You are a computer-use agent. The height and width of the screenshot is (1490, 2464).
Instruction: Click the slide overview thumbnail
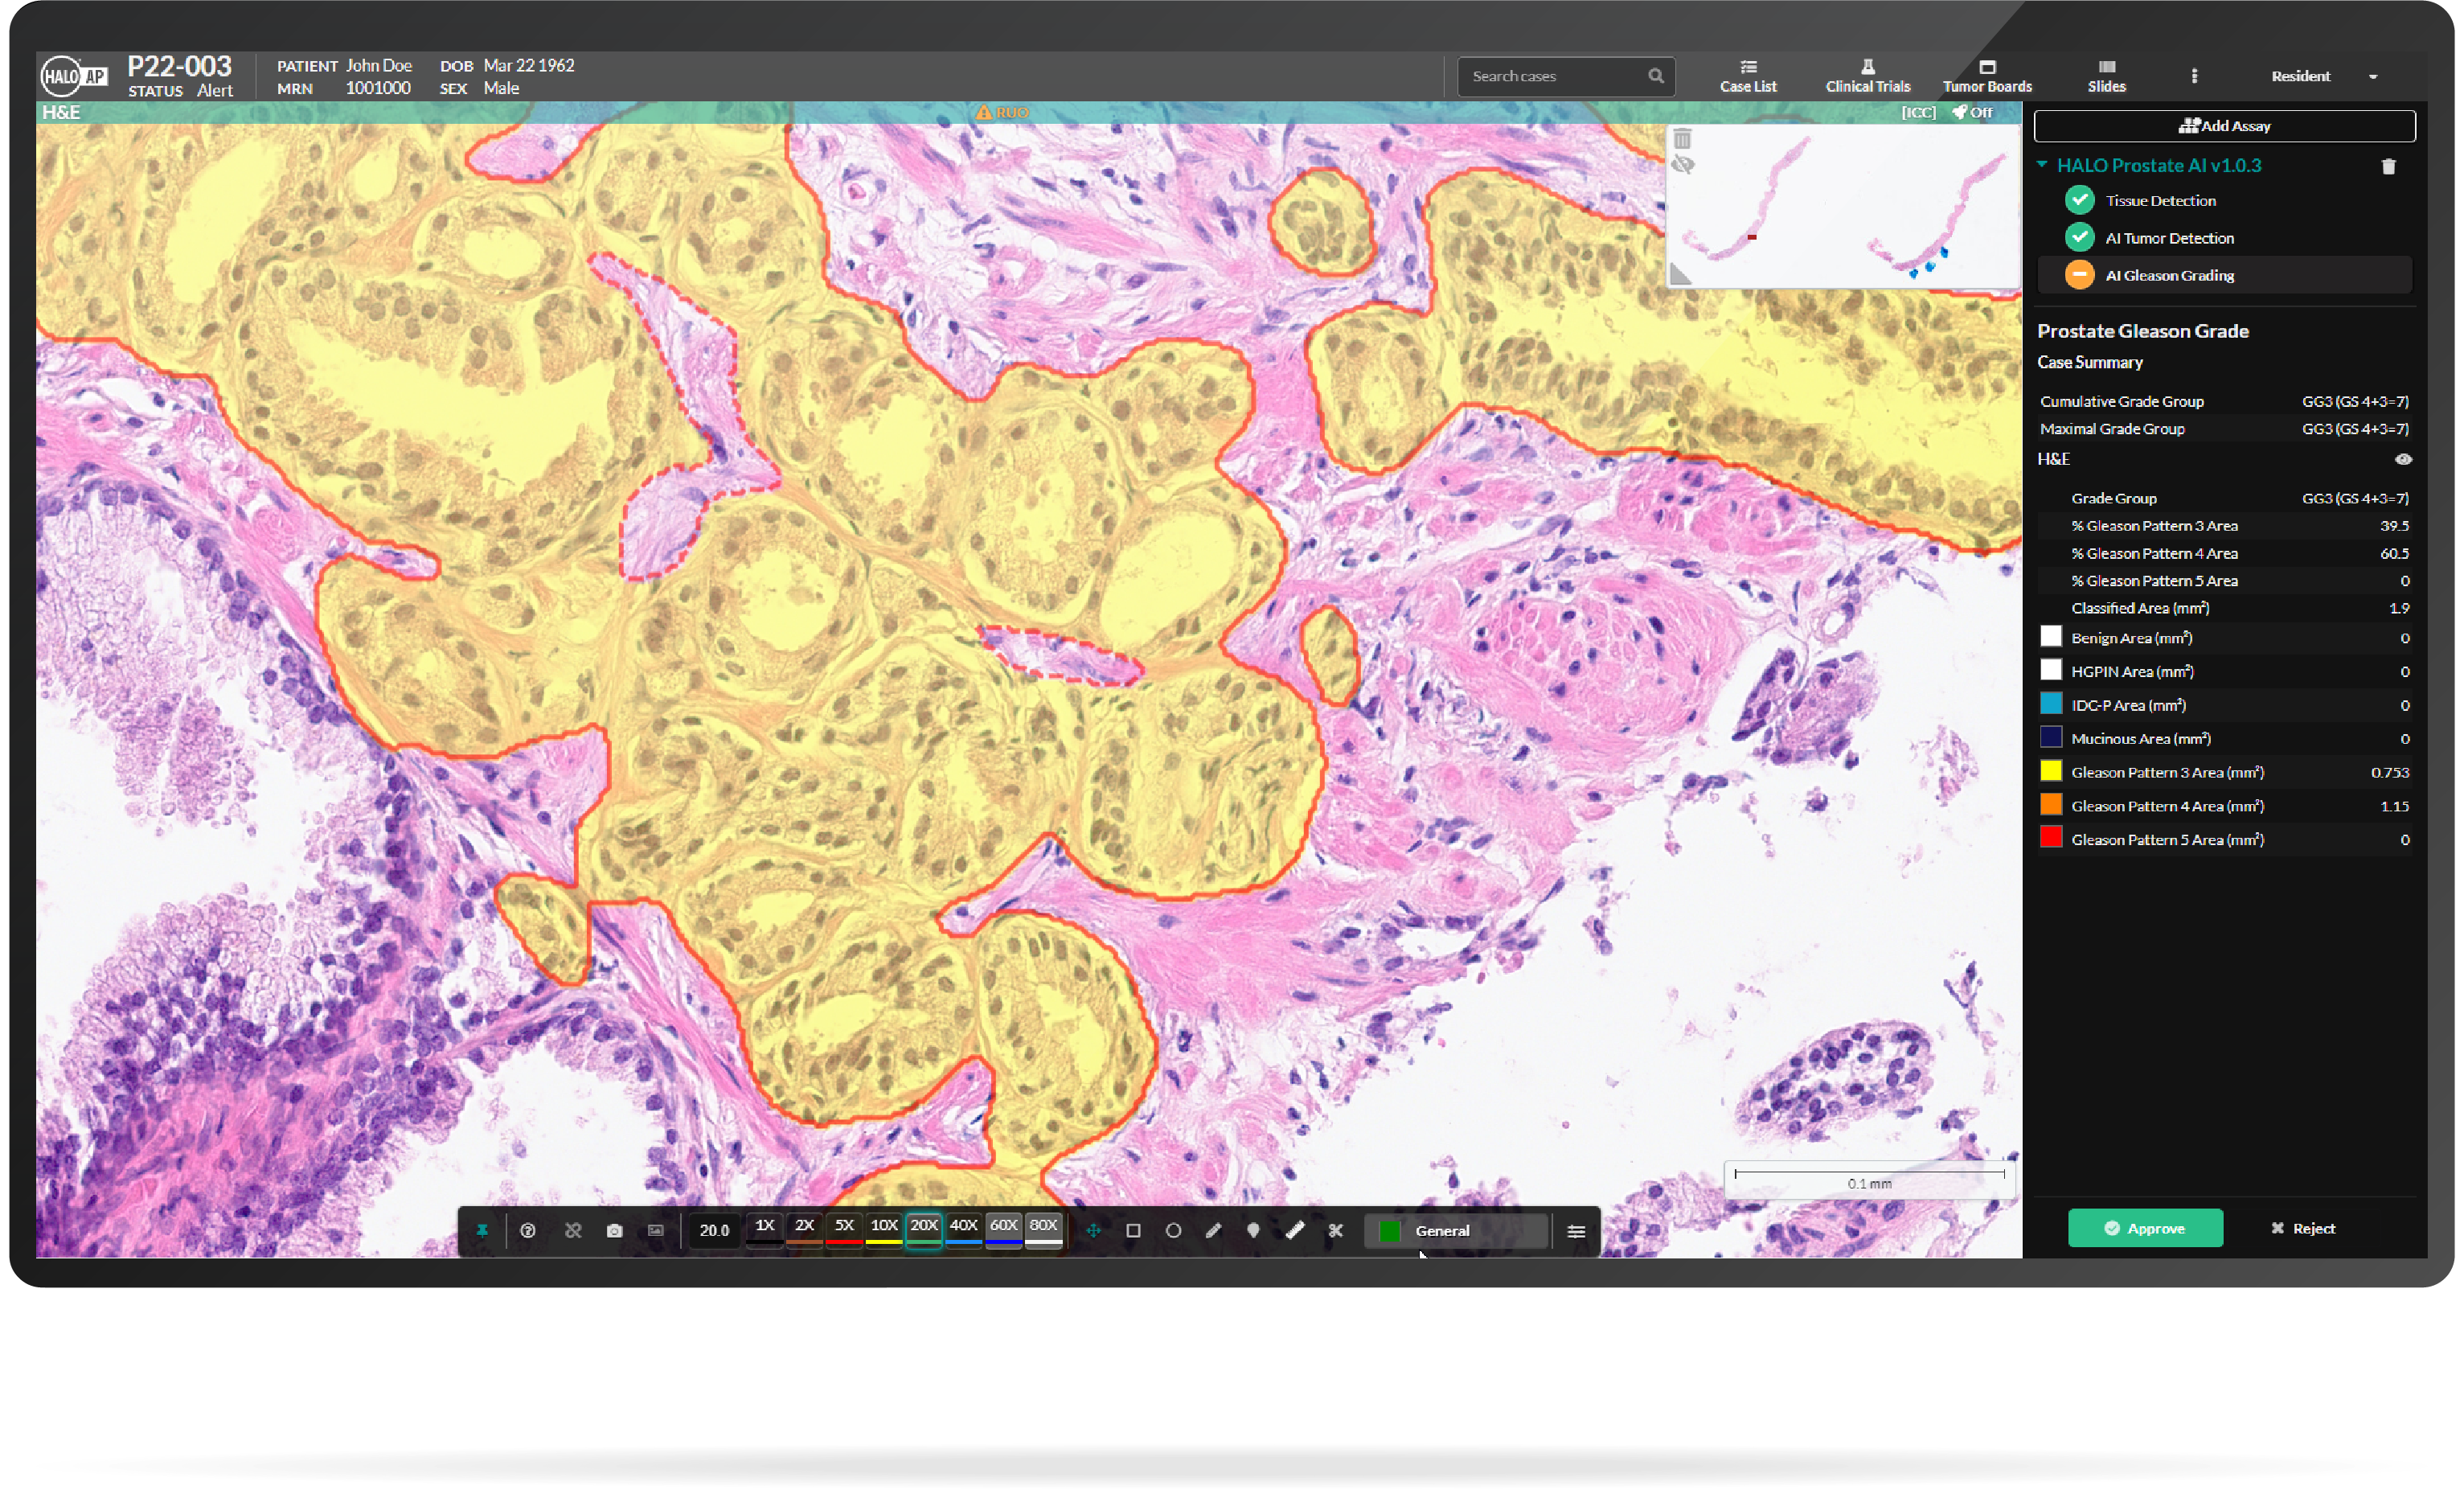pos(1843,206)
